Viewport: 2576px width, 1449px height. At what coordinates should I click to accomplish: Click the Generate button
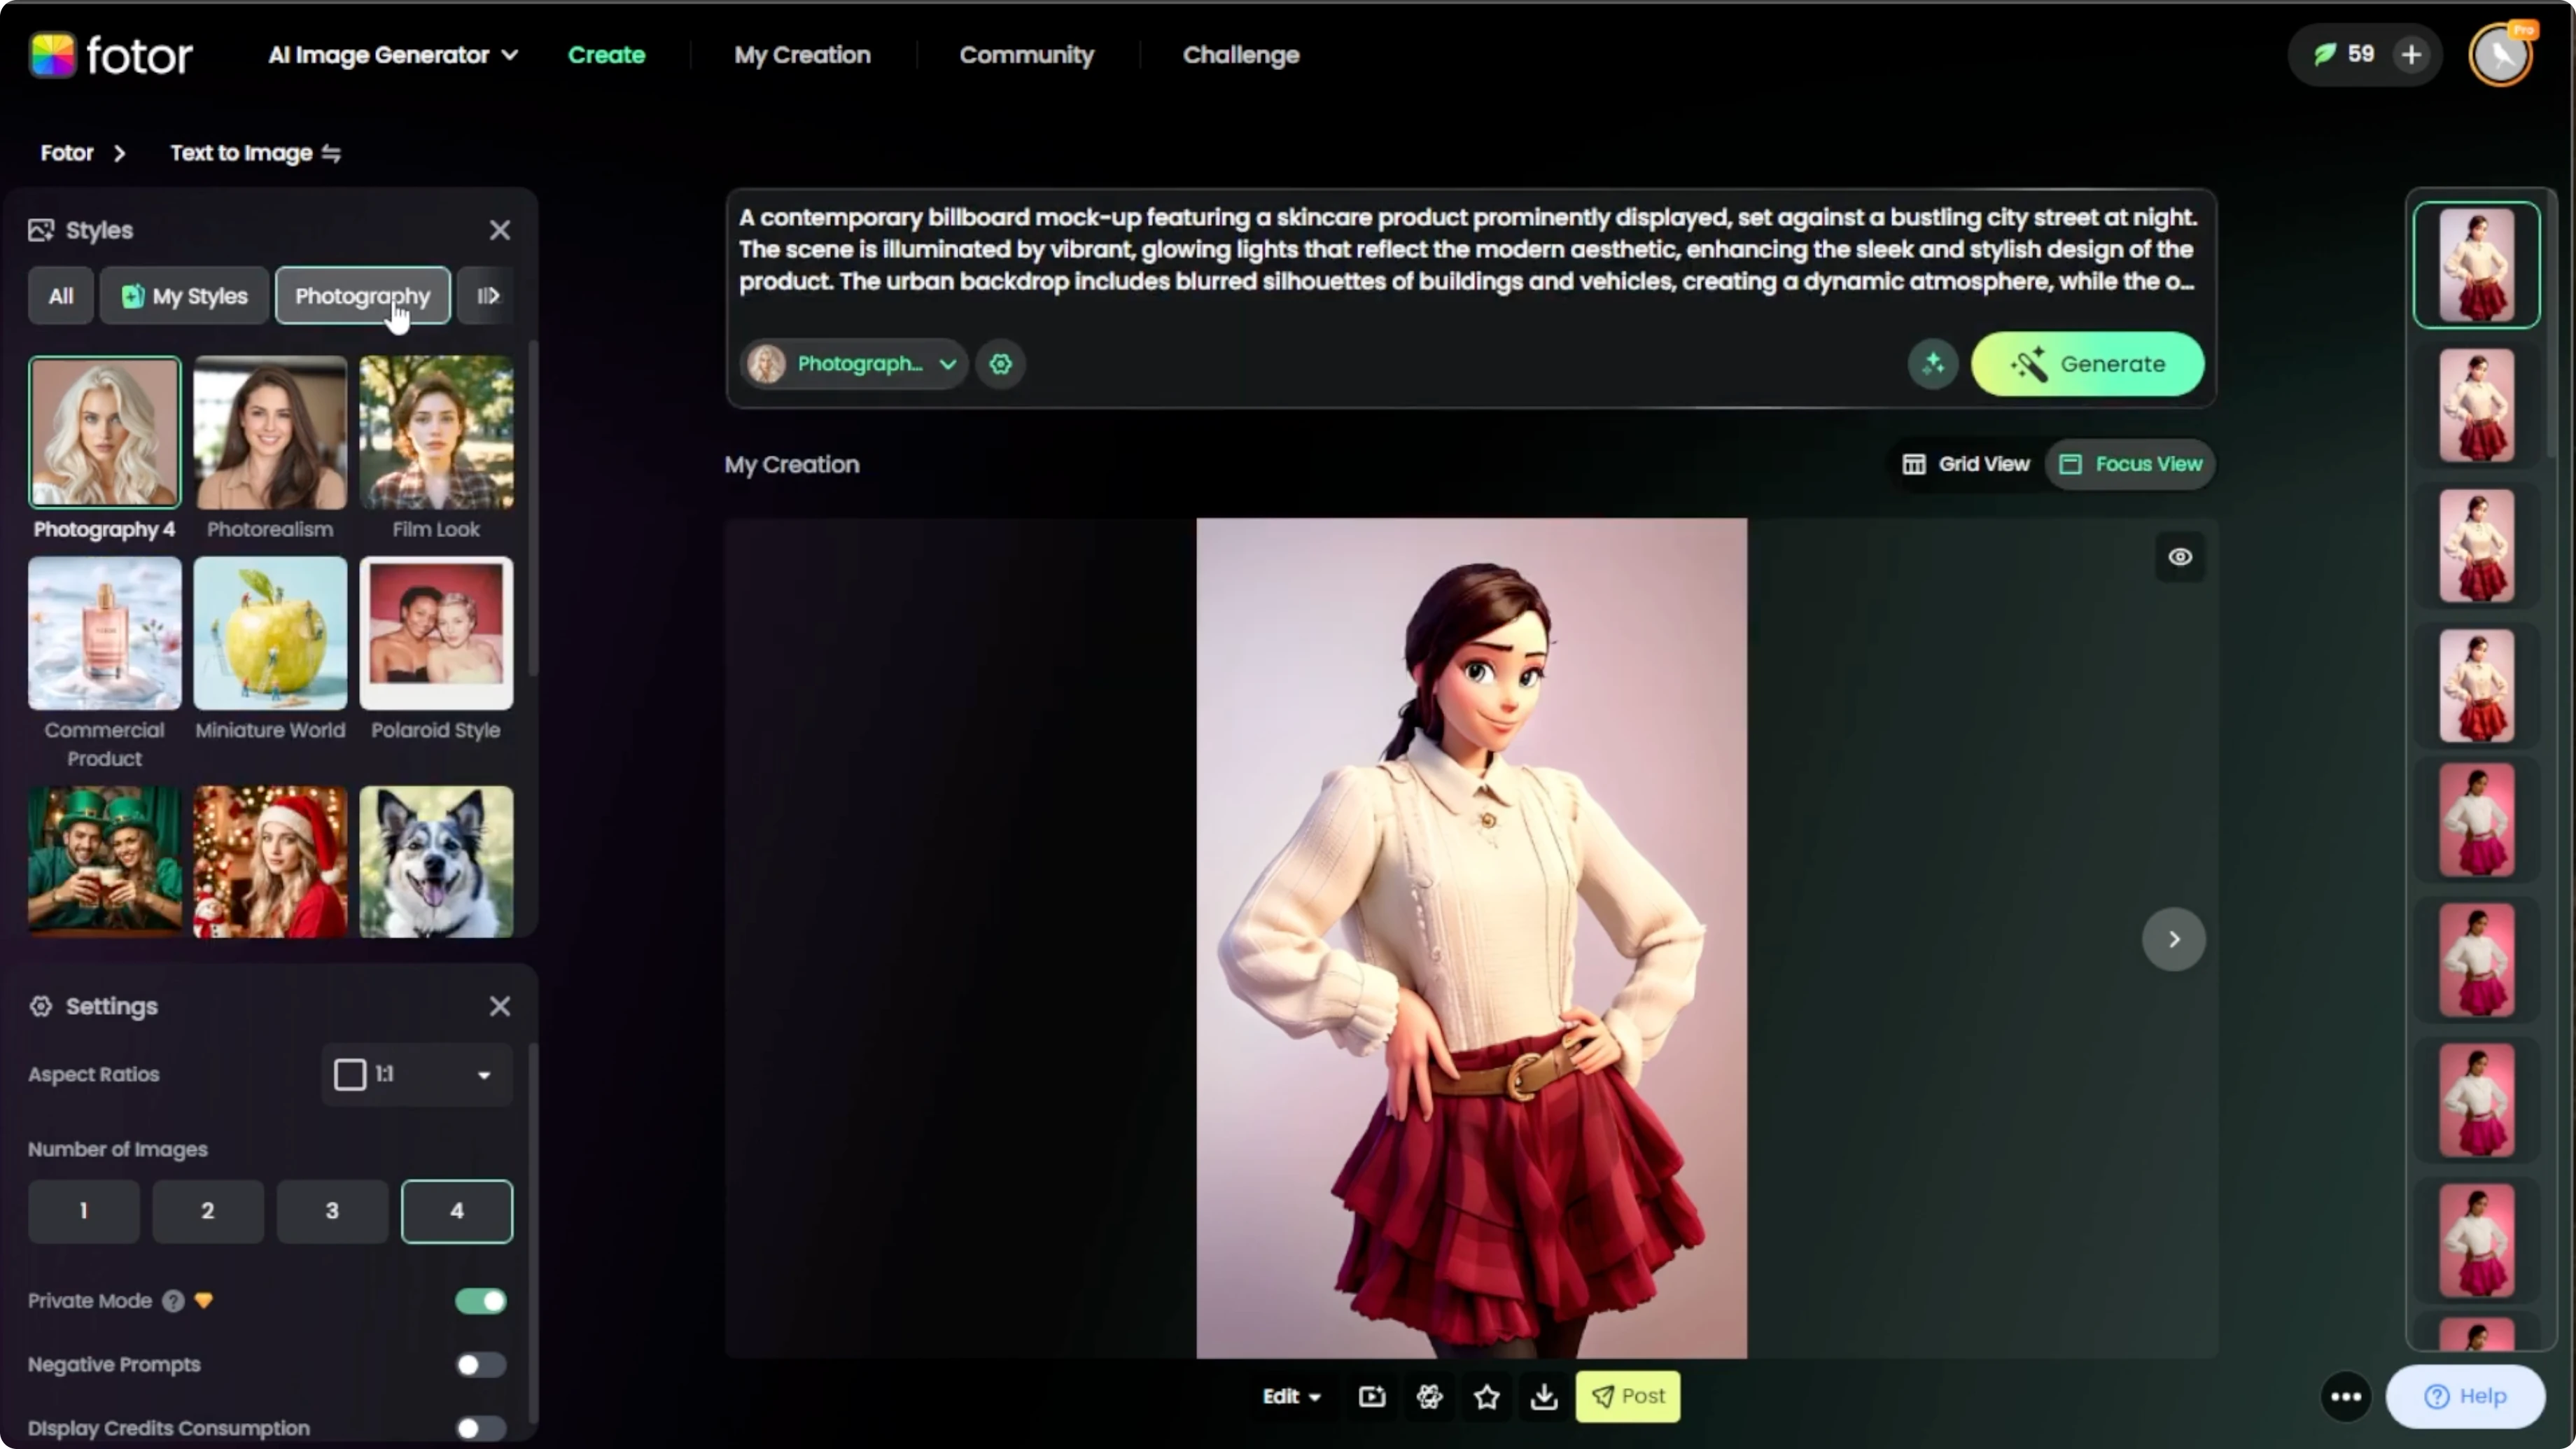click(2087, 364)
